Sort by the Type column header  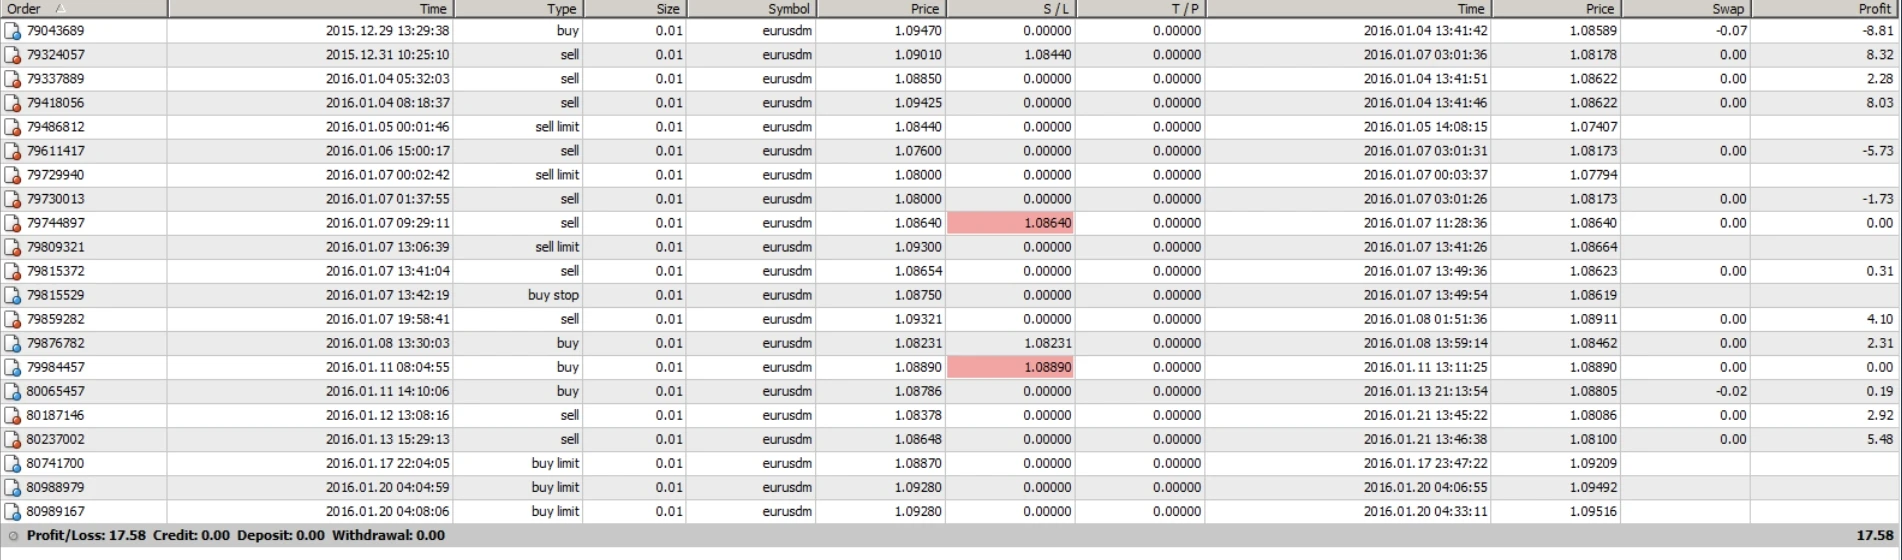click(518, 9)
